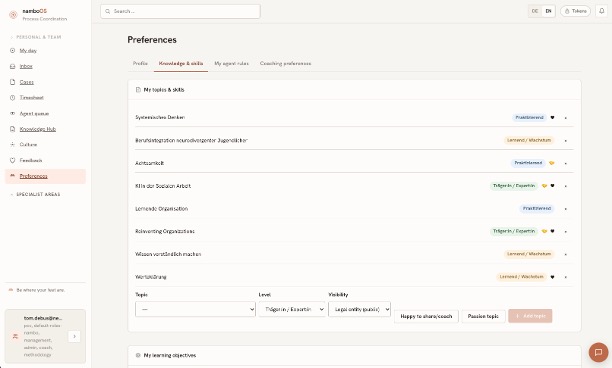
Task: Open the Level dropdown
Action: coord(292,309)
